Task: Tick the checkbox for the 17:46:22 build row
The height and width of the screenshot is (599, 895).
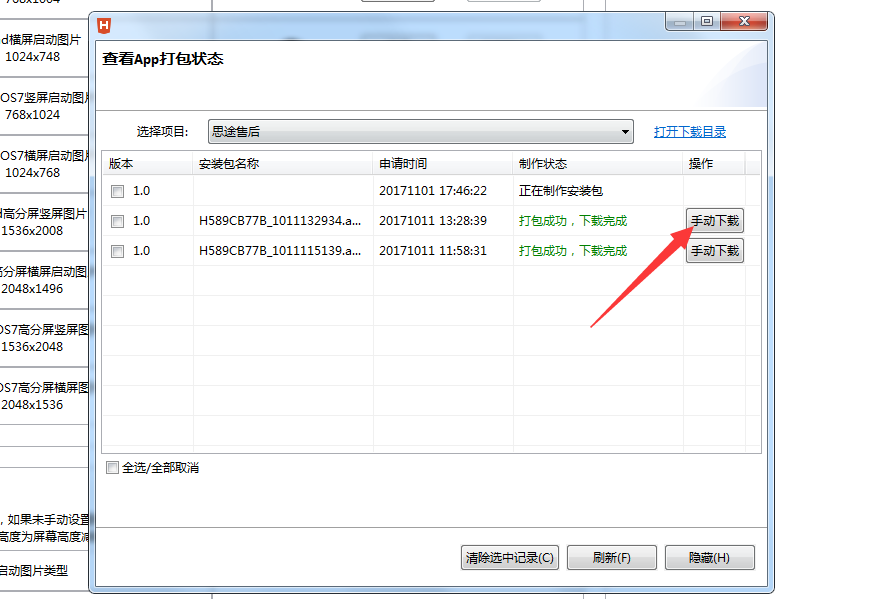Action: (x=118, y=191)
